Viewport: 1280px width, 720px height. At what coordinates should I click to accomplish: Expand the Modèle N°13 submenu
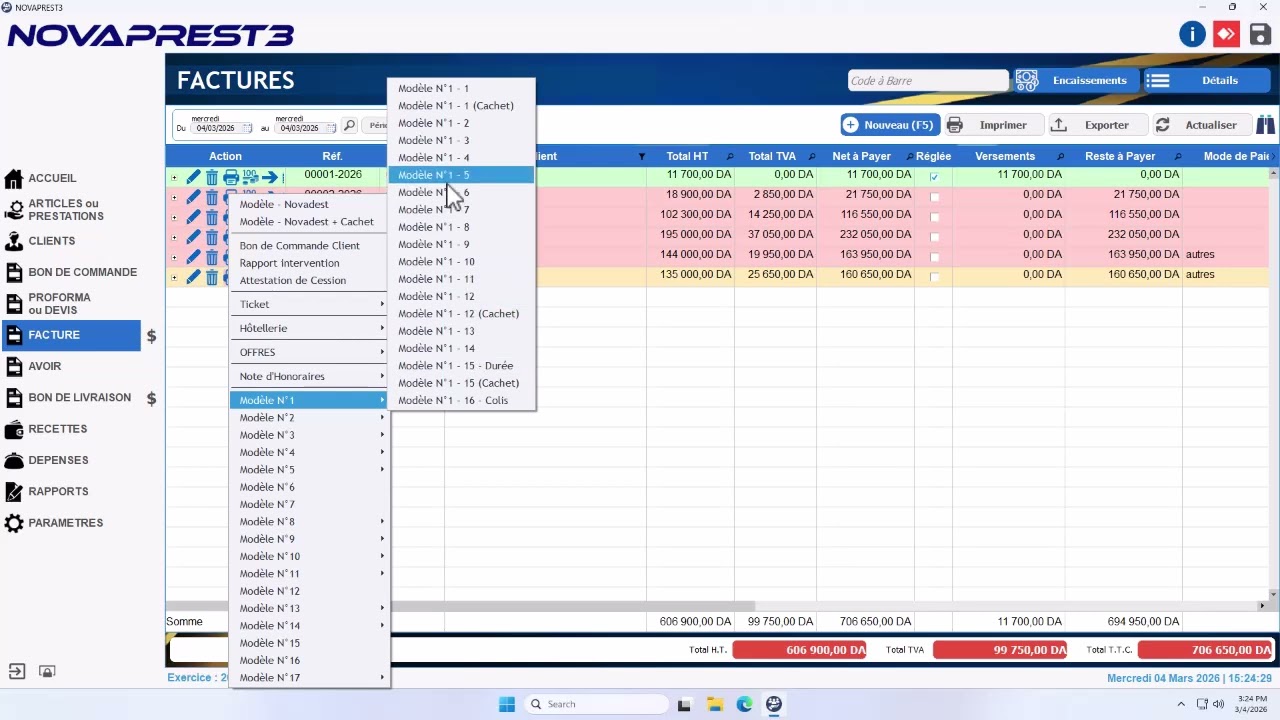310,608
